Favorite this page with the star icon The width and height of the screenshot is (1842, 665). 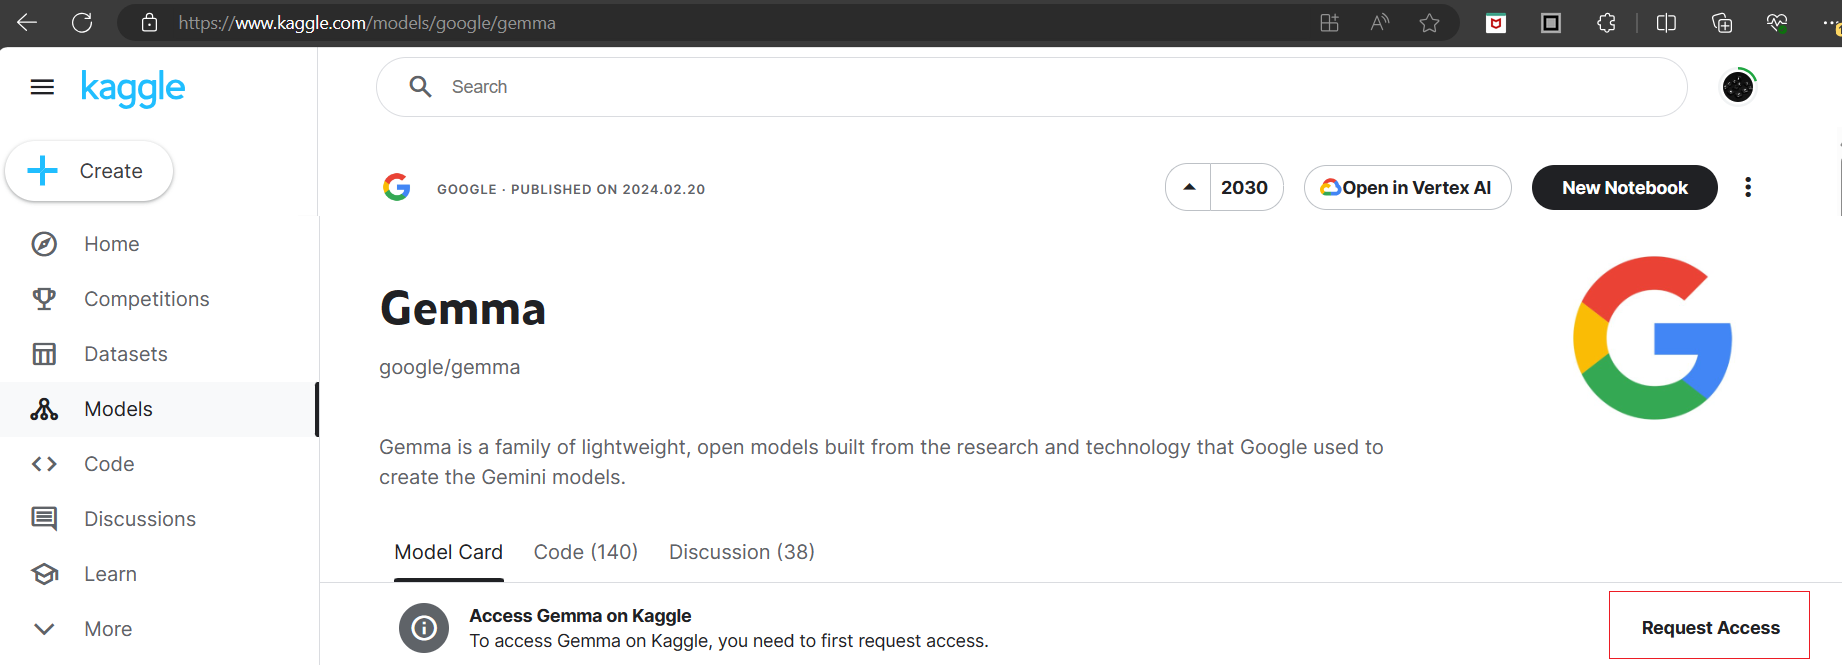1429,23
